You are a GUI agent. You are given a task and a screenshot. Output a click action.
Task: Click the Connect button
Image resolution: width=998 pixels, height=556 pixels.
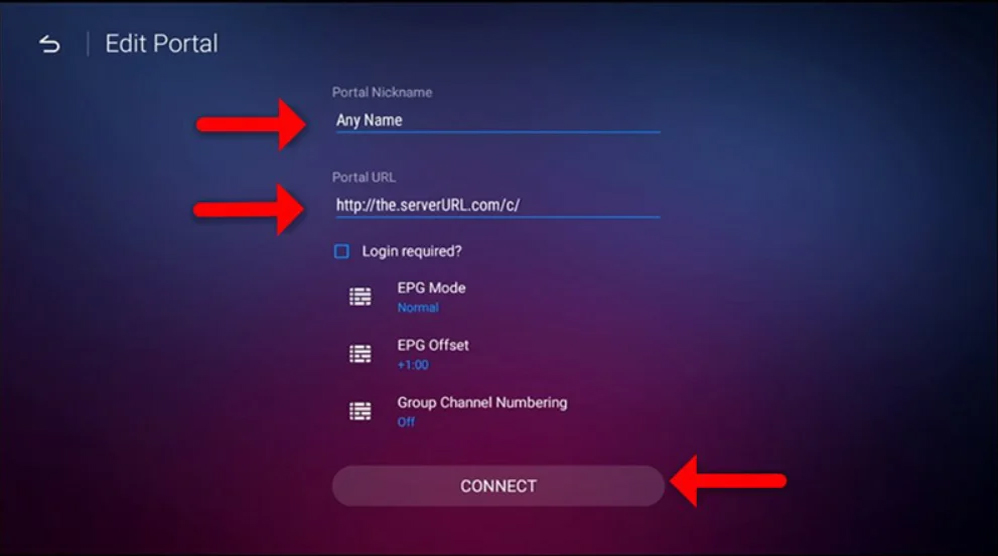(x=498, y=486)
